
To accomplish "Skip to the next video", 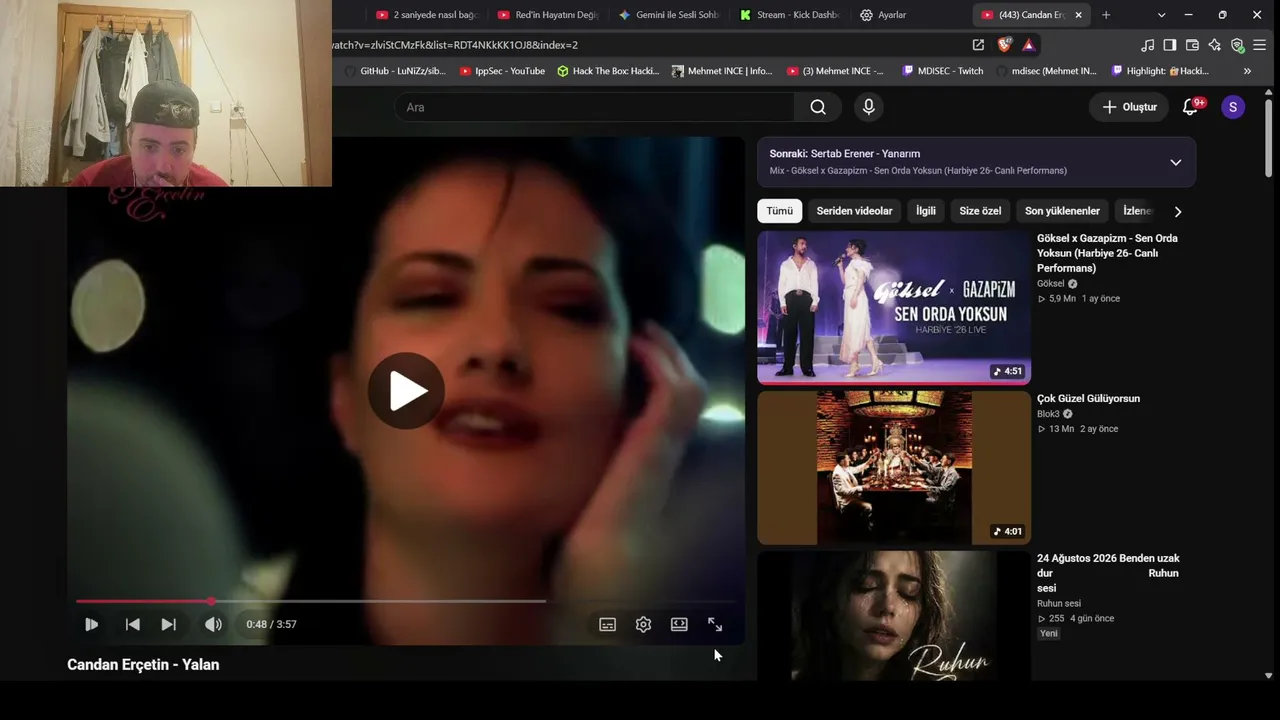I will 169,624.
